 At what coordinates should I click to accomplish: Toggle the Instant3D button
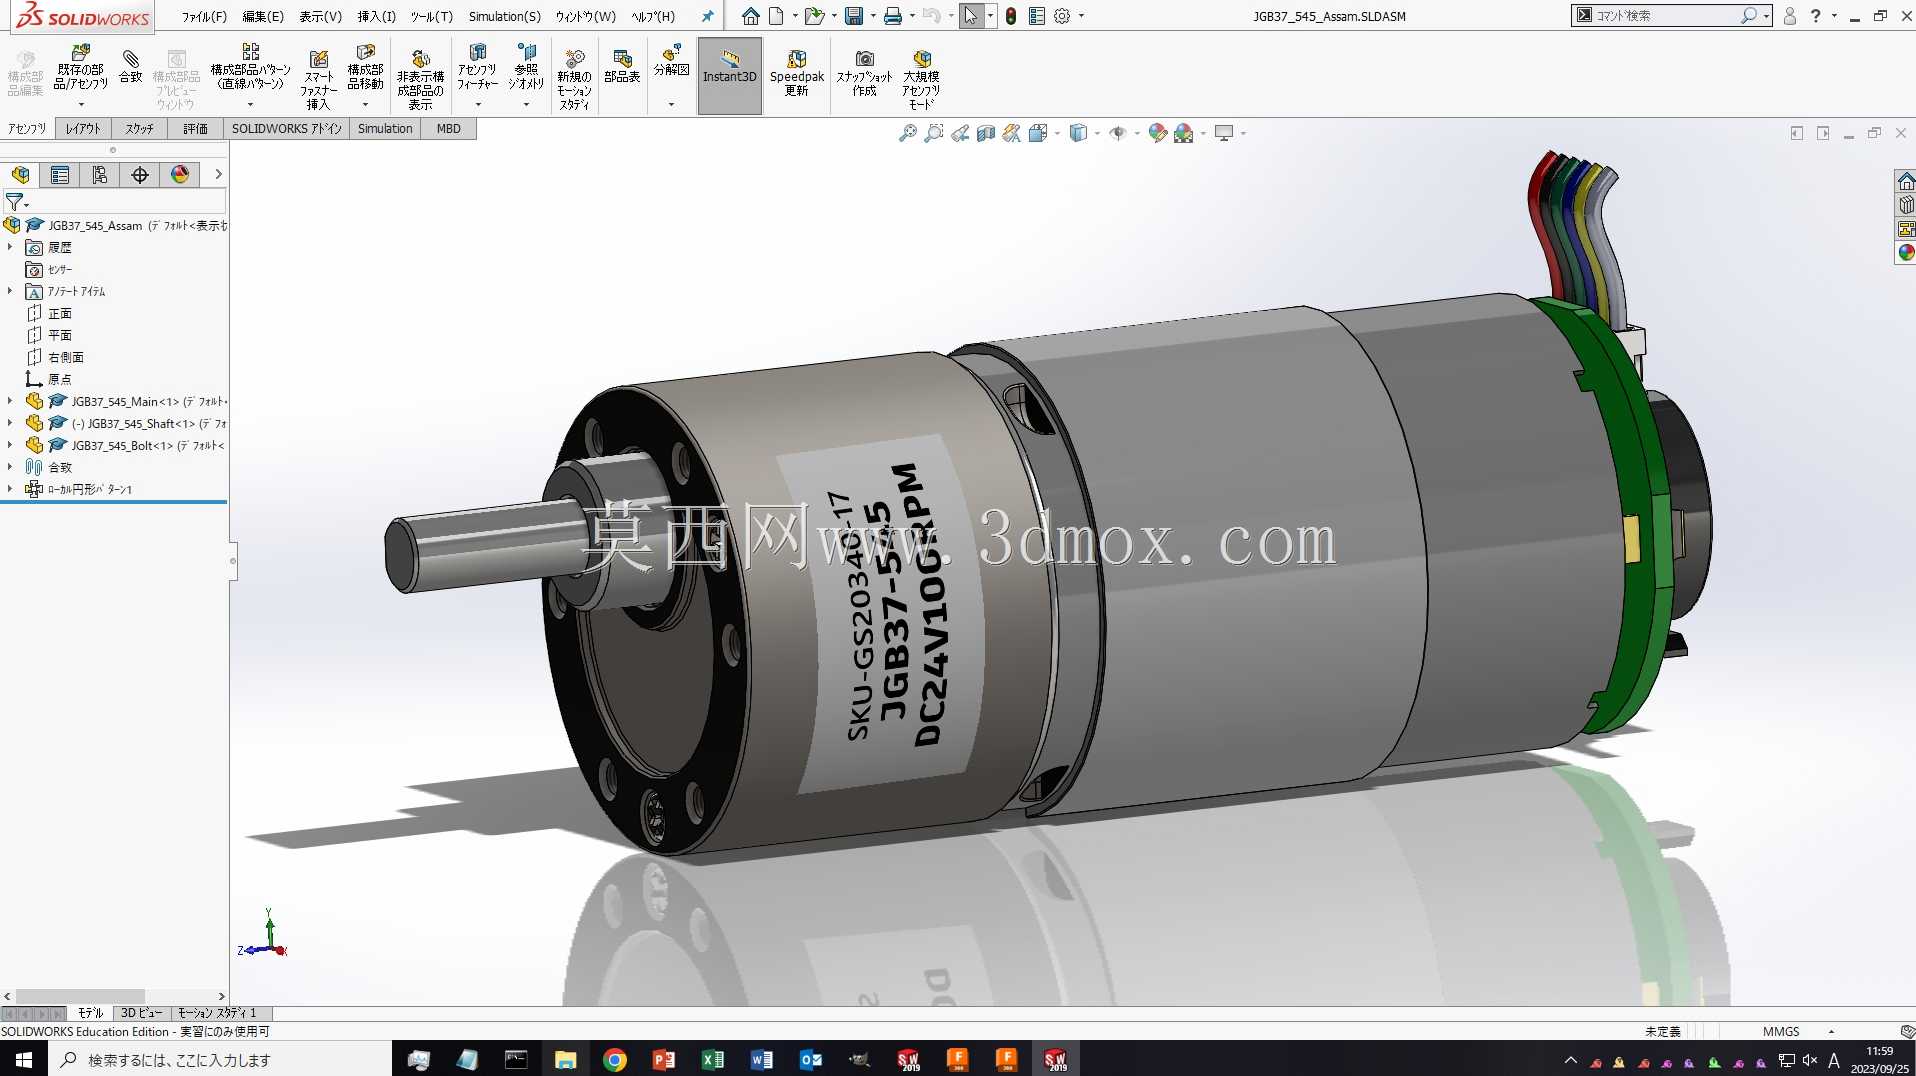coord(730,76)
